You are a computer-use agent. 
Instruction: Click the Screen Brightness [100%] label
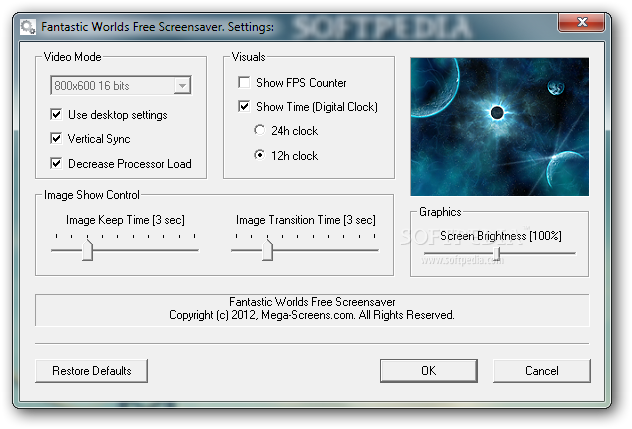[x=501, y=236]
